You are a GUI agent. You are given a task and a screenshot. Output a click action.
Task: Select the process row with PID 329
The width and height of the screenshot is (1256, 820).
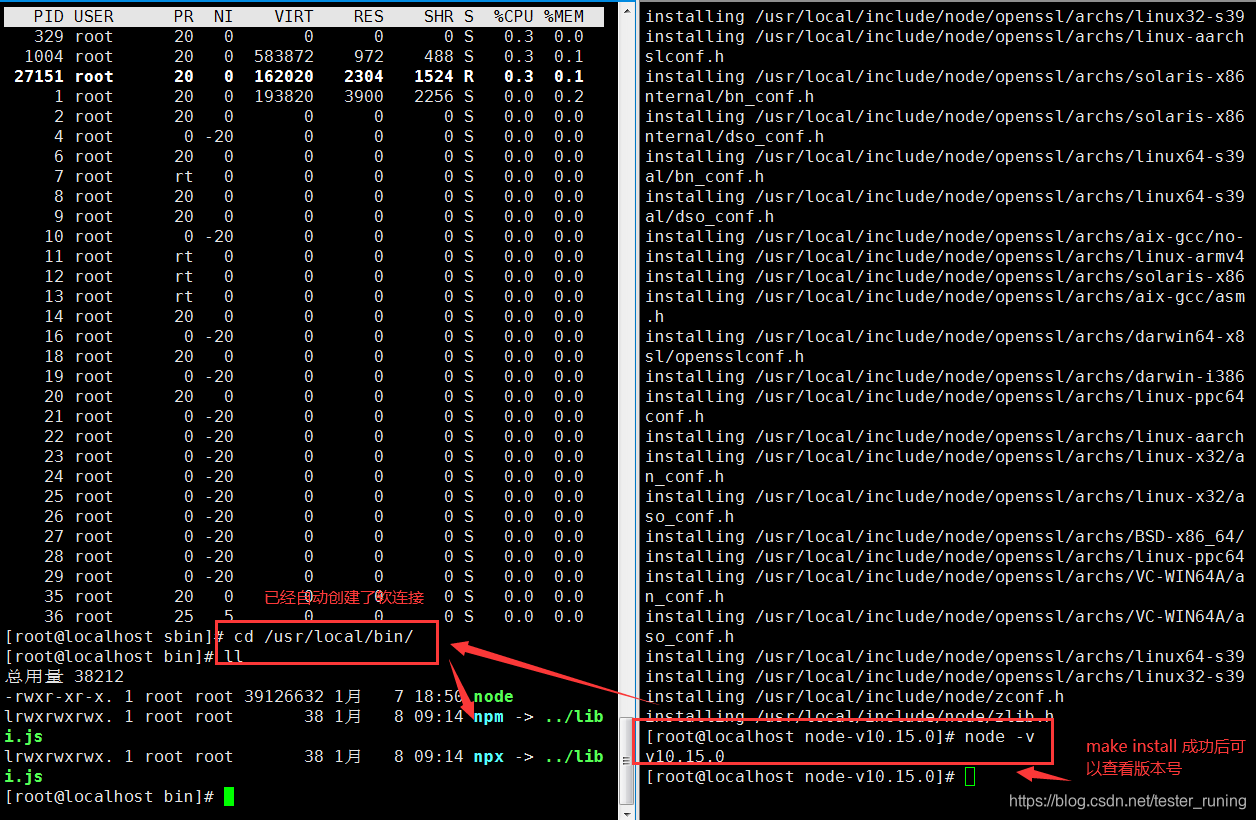click(304, 36)
